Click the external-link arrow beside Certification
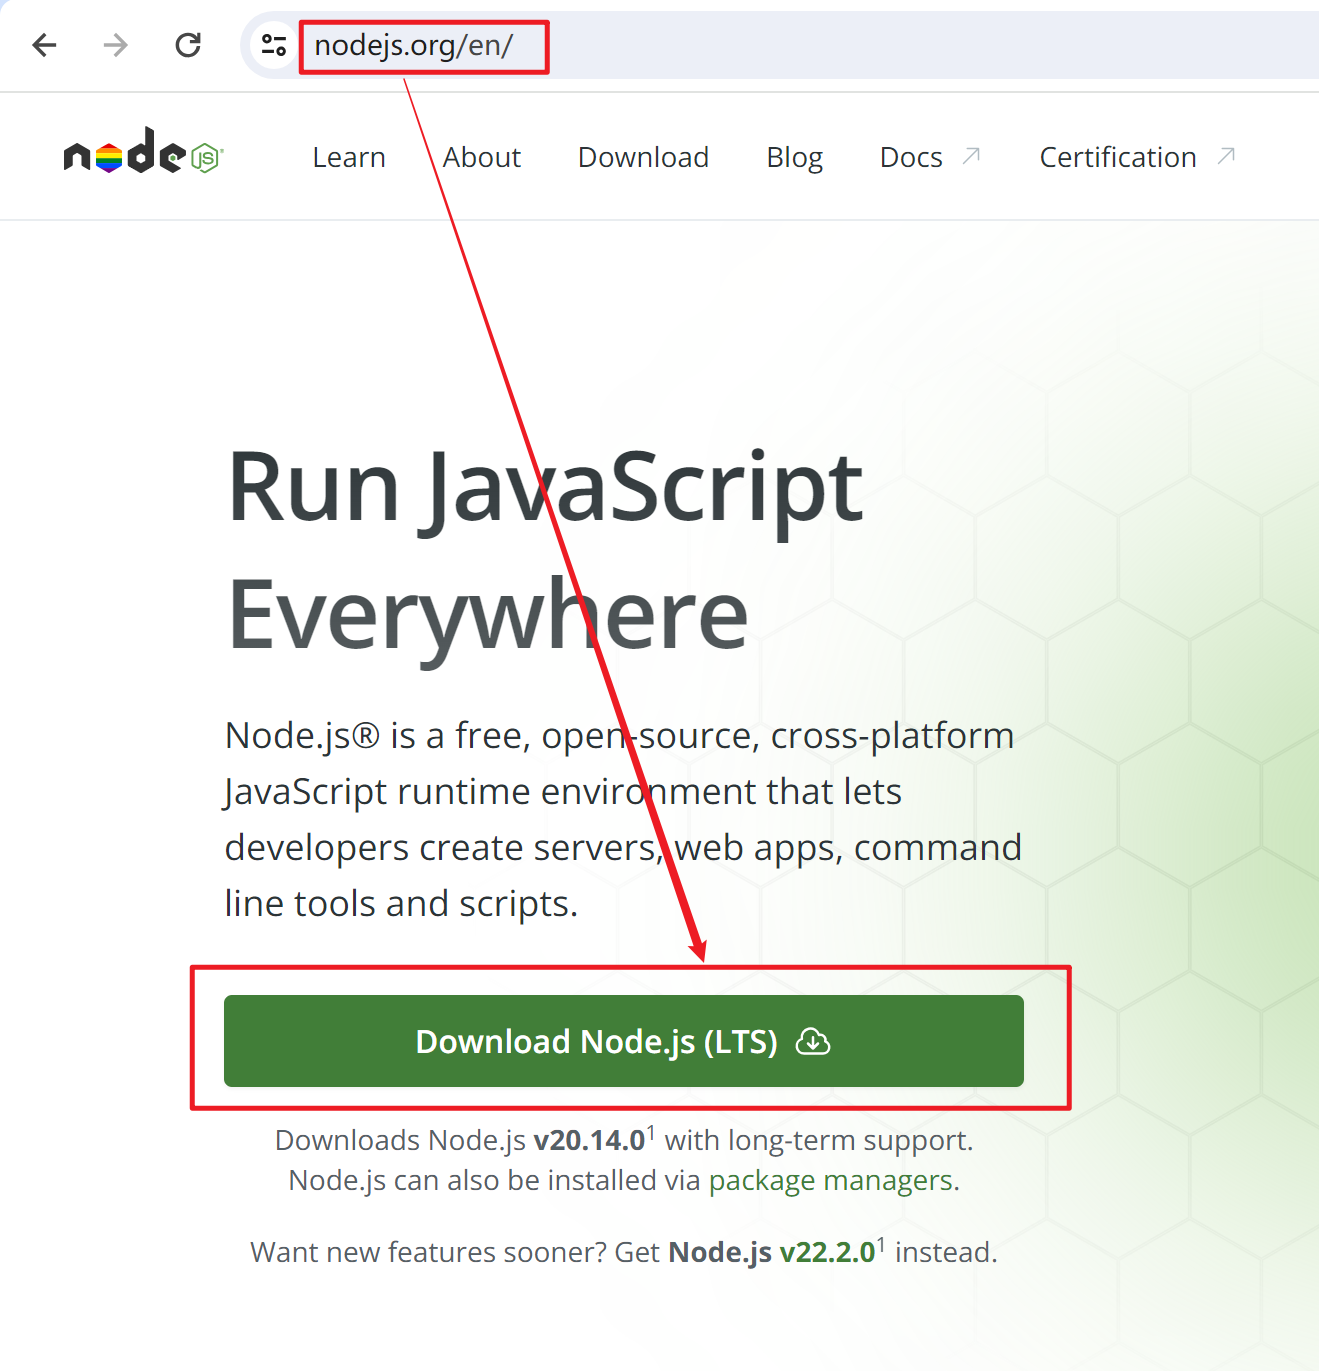 1226,156
